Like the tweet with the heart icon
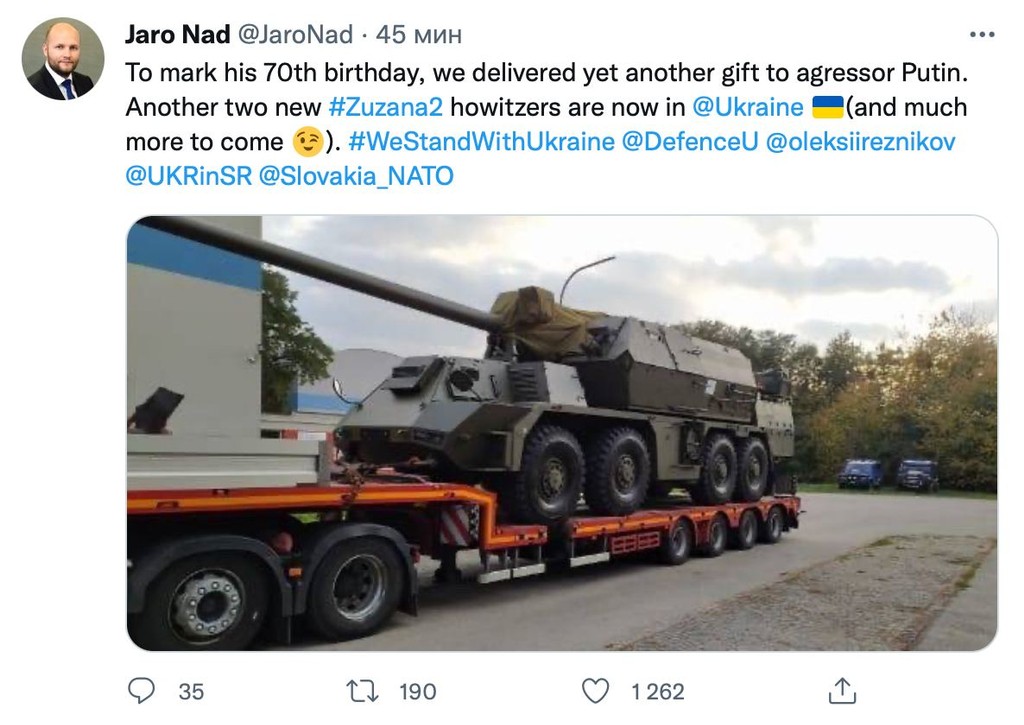1024x725 pixels. [x=595, y=691]
